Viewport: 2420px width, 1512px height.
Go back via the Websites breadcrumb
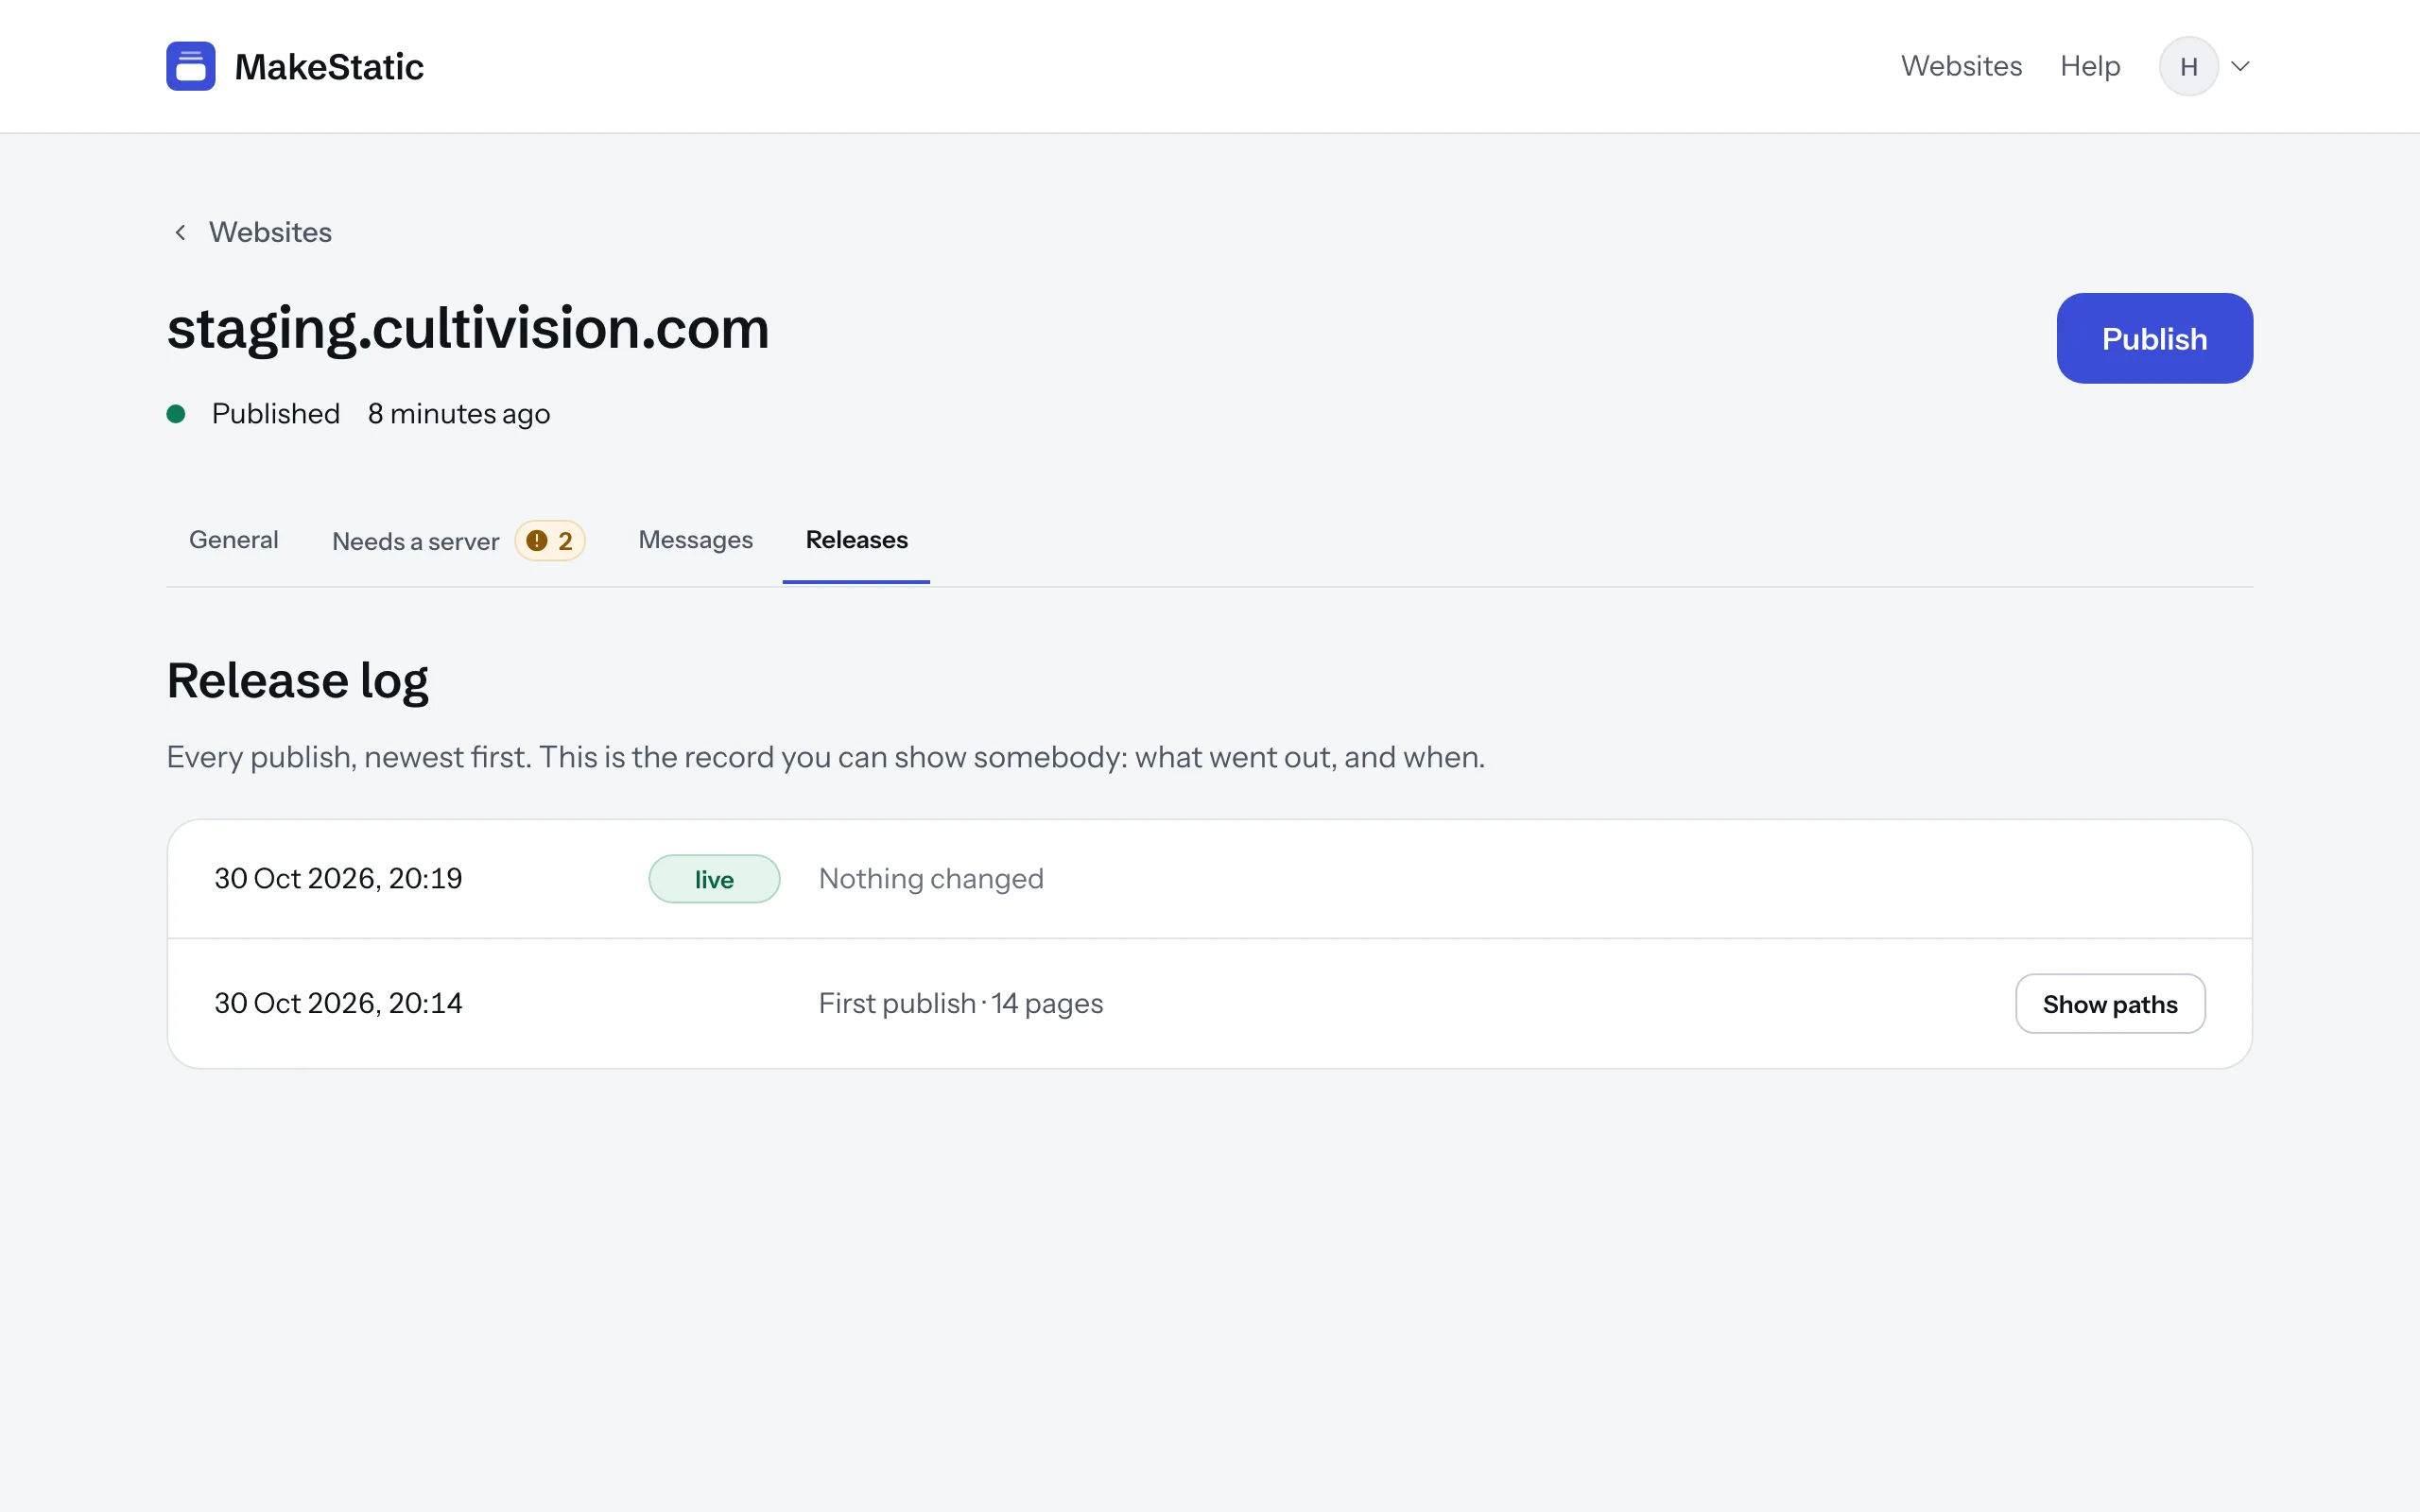pyautogui.click(x=270, y=232)
